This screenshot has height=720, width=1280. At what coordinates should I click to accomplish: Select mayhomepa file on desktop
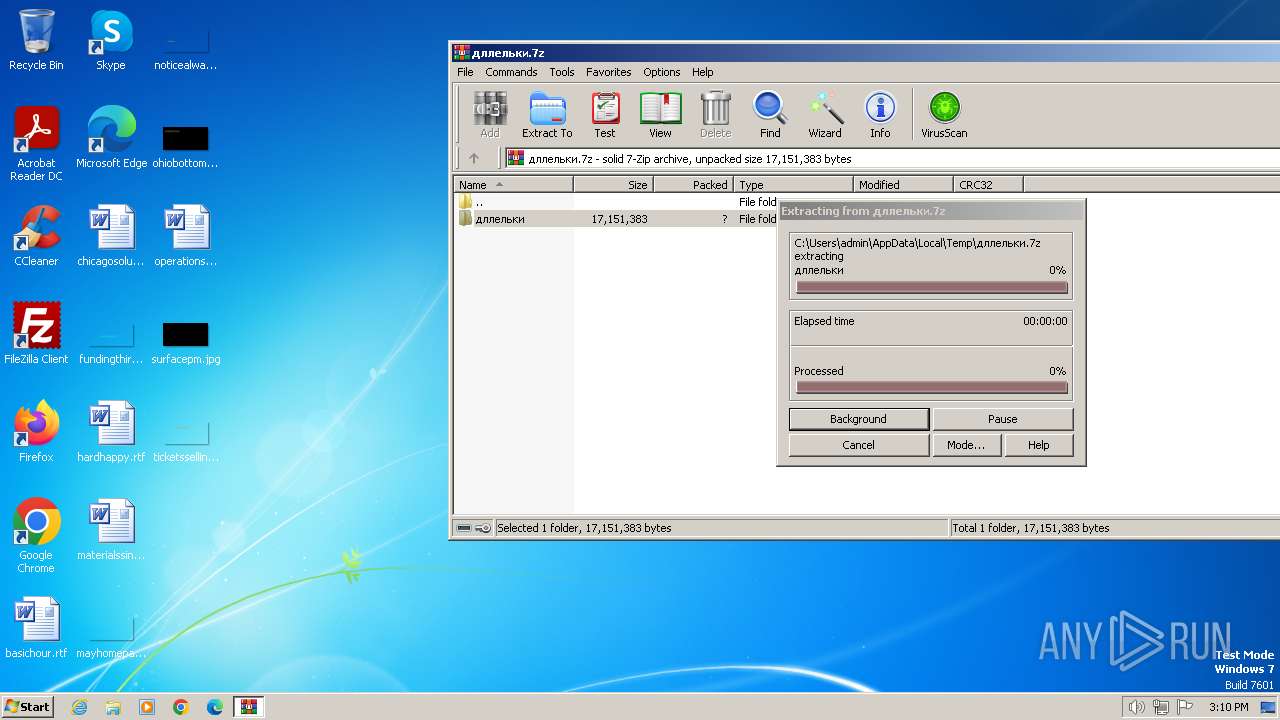(111, 634)
